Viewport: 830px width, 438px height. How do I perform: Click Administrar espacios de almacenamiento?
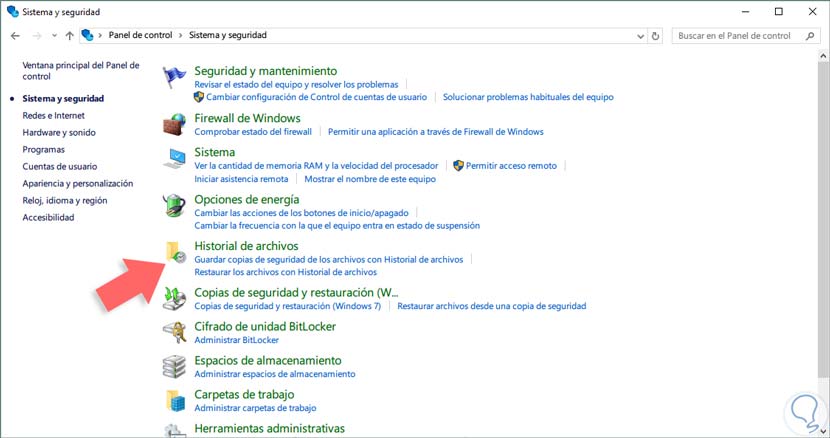pyautogui.click(x=275, y=374)
